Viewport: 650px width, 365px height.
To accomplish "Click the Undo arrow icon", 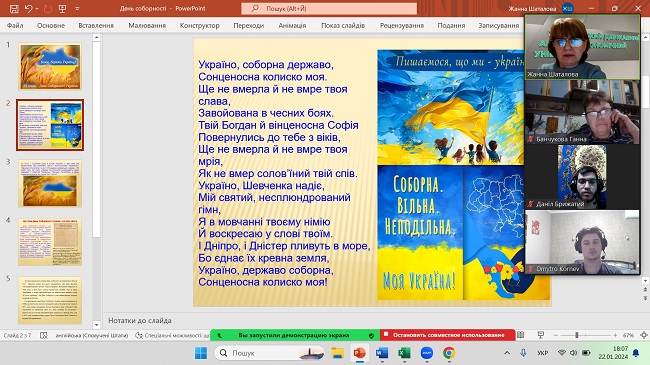I will coord(28,8).
